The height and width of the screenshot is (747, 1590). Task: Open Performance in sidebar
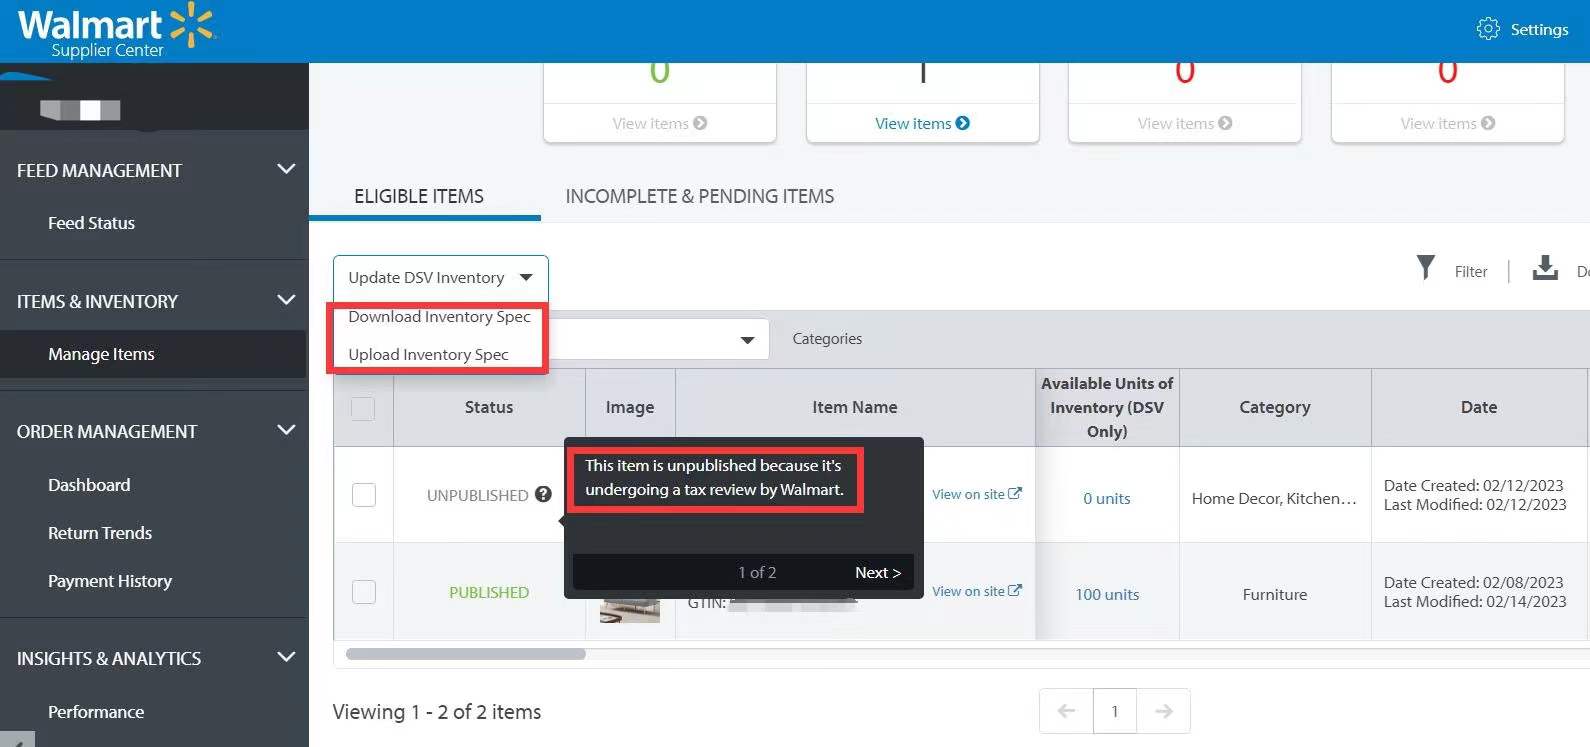pyautogui.click(x=96, y=712)
